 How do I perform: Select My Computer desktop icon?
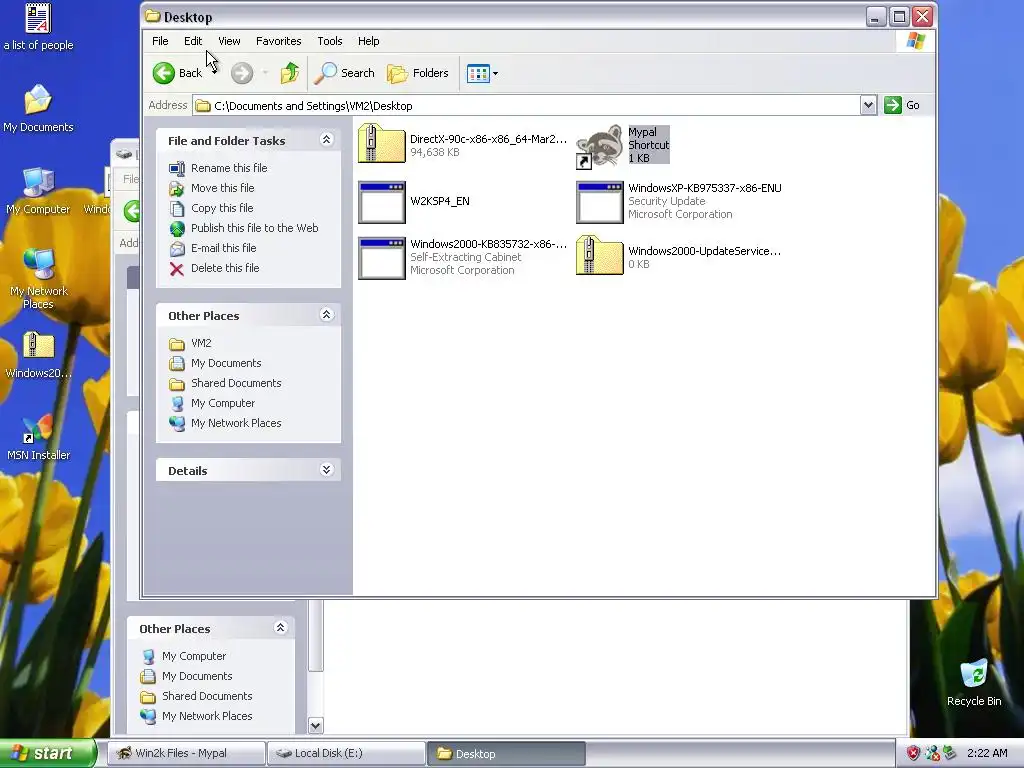[38, 191]
